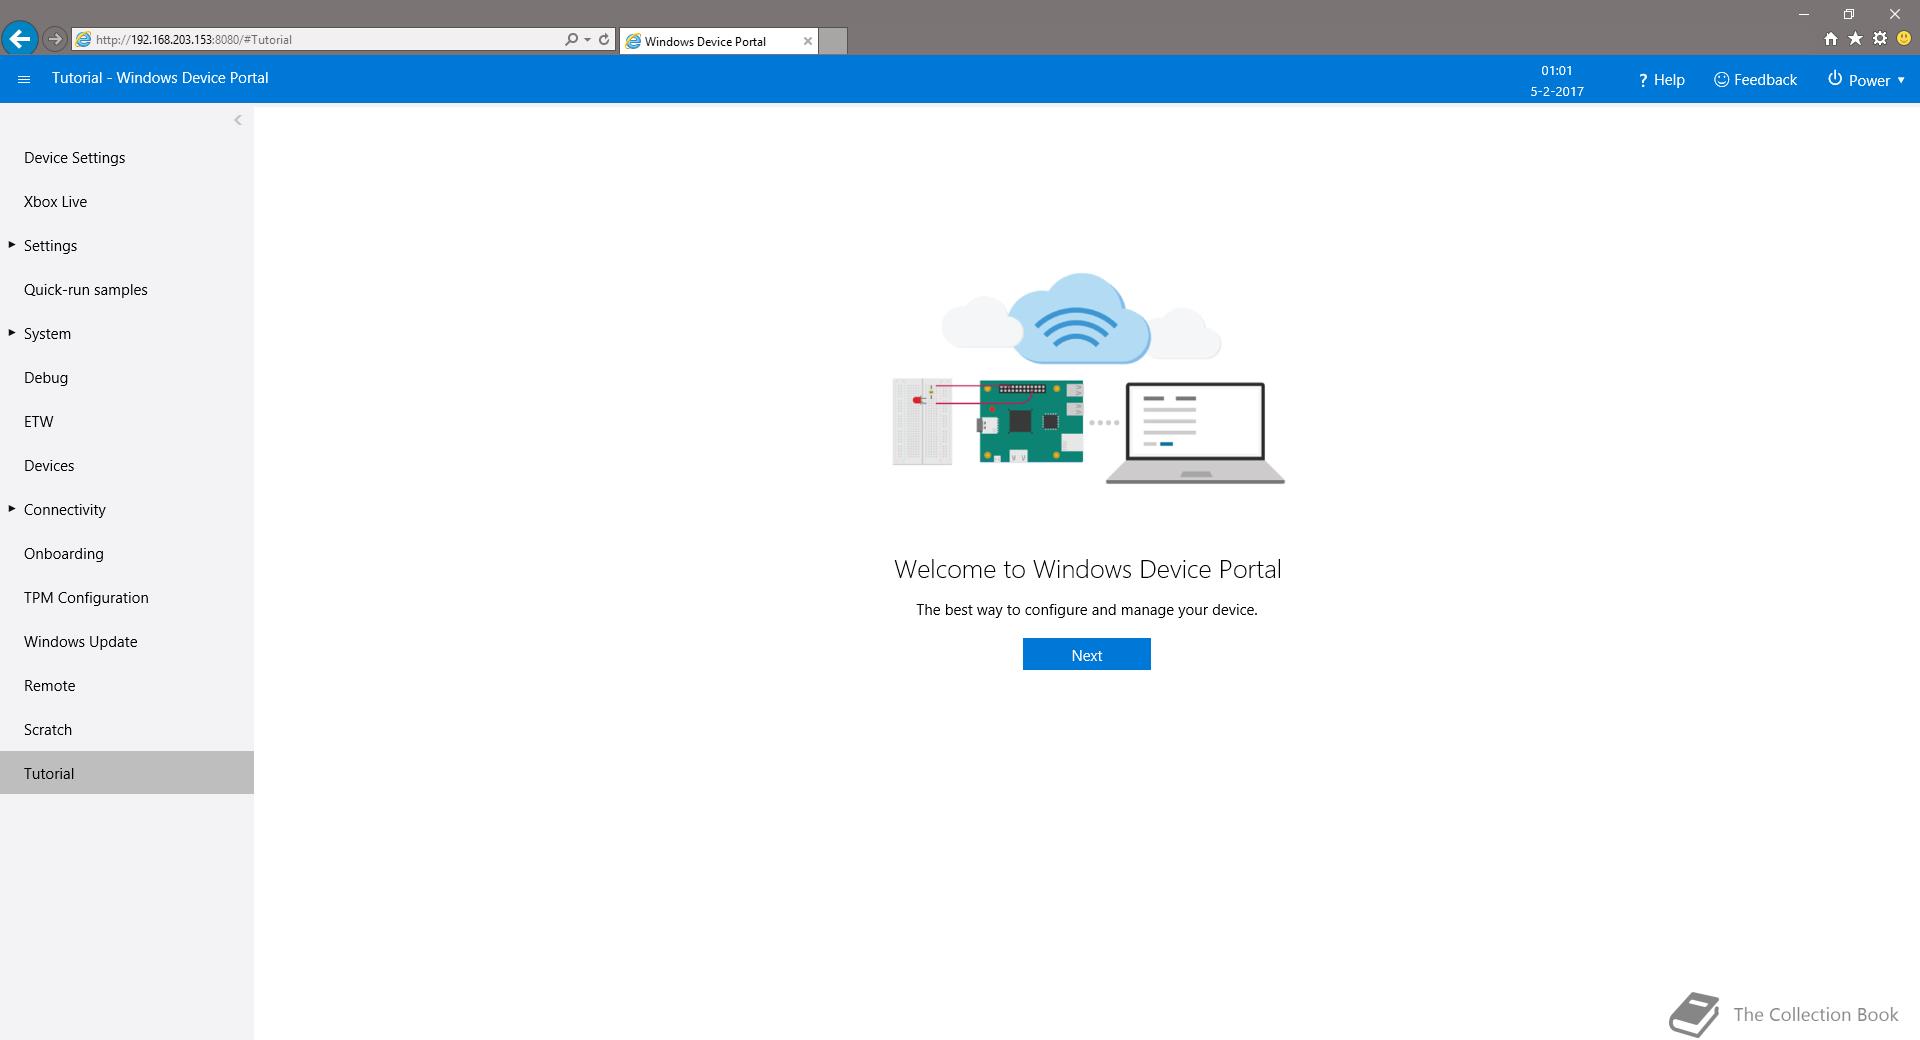Click the browser forward arrow
Screen dimensions: 1920x1040
pos(55,39)
